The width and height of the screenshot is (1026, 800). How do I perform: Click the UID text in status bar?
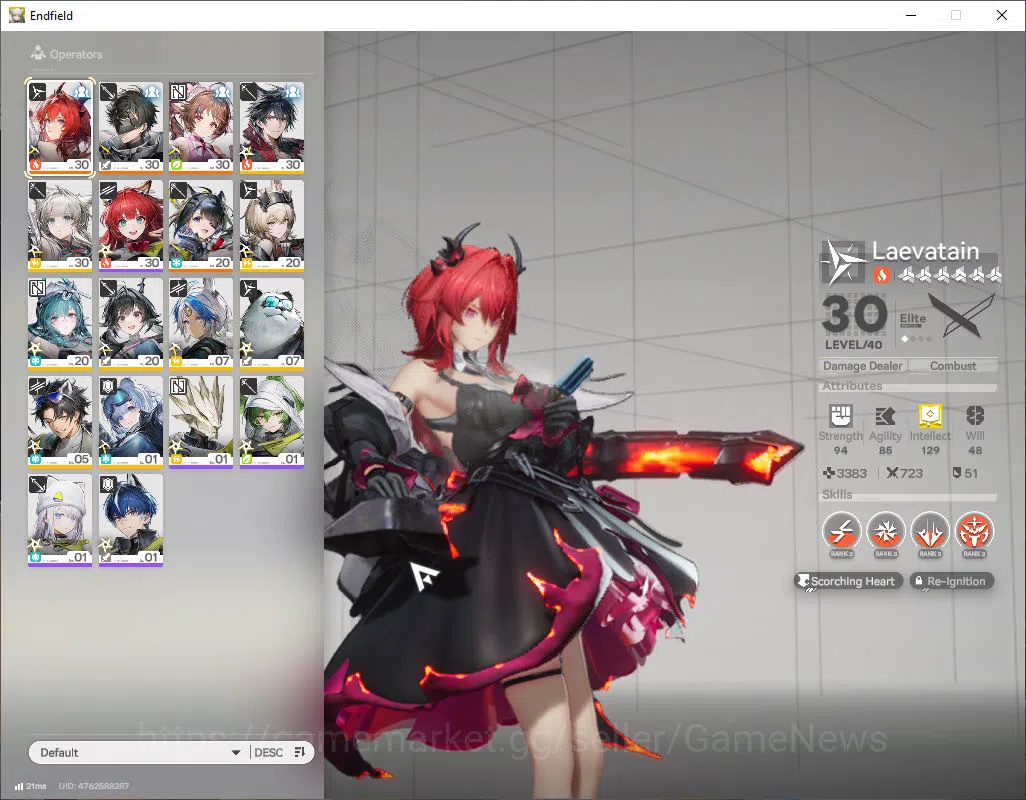(x=94, y=786)
